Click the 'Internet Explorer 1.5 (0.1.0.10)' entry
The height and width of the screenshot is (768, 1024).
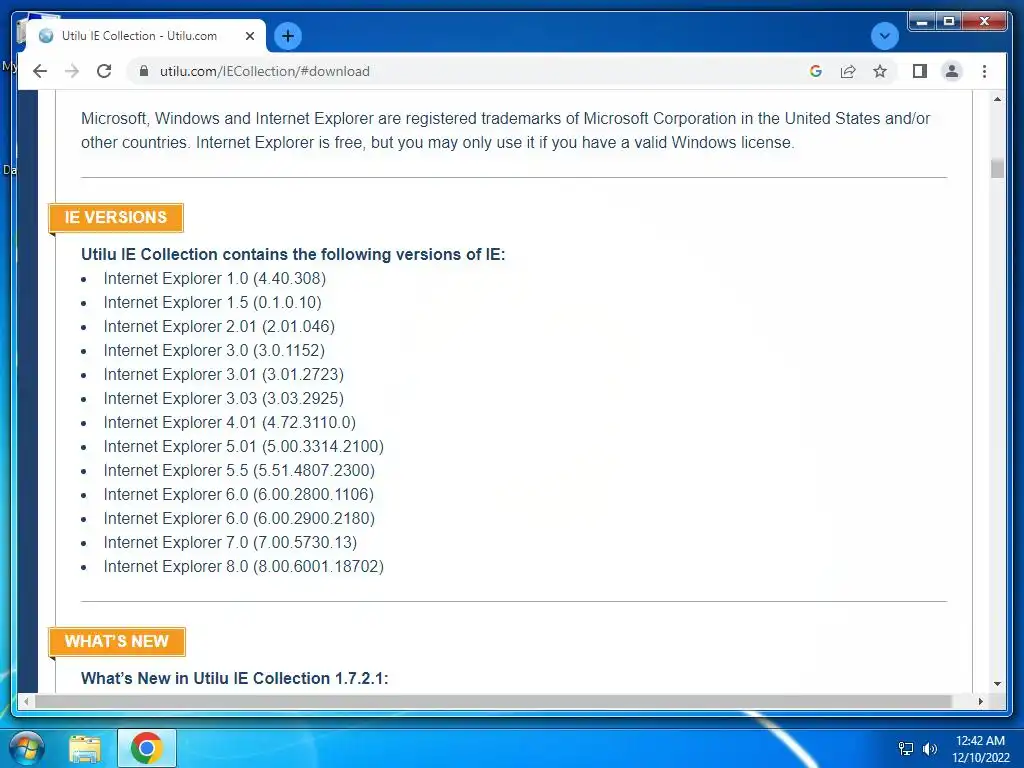(212, 302)
